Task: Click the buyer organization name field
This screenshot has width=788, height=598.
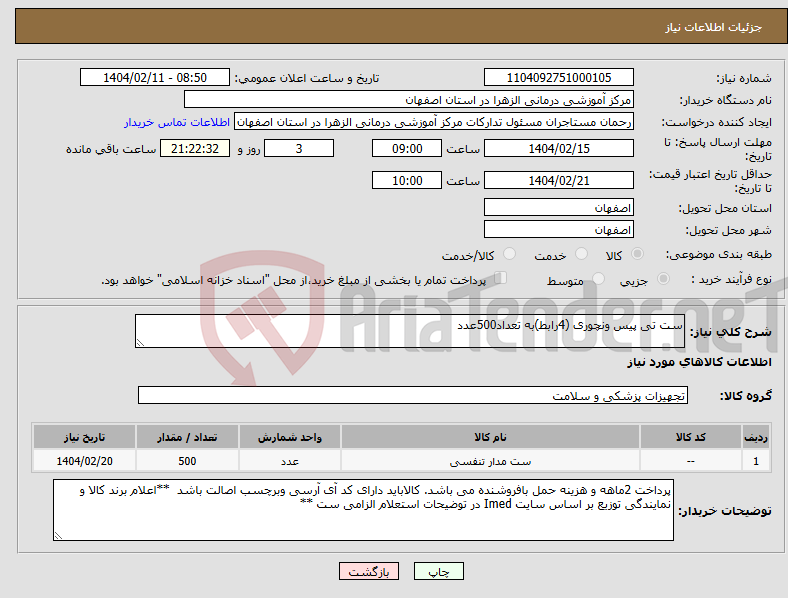Action: point(409,99)
